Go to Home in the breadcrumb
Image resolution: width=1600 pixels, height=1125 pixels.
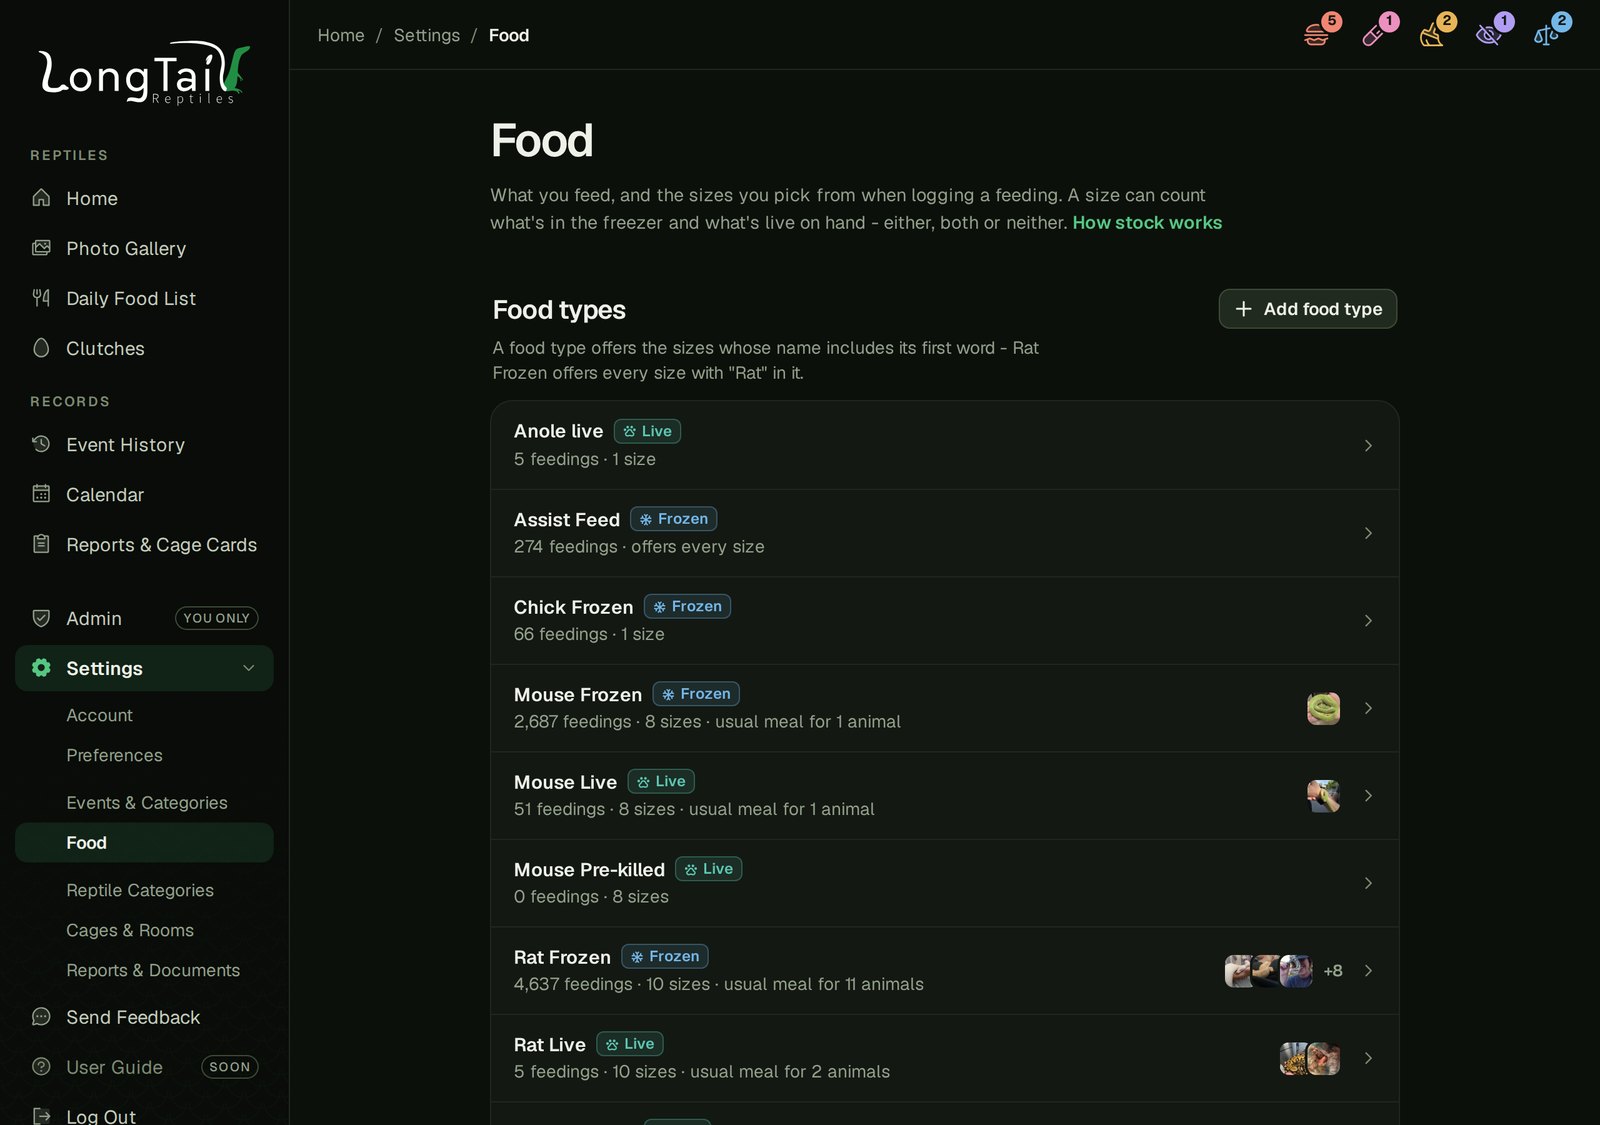(x=341, y=35)
